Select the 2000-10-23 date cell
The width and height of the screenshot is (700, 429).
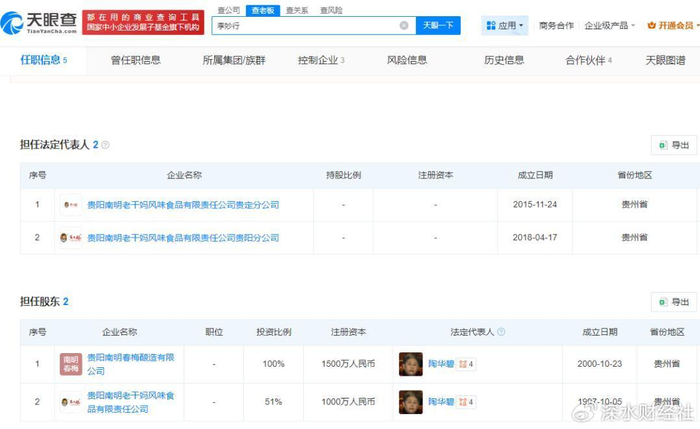[x=600, y=364]
